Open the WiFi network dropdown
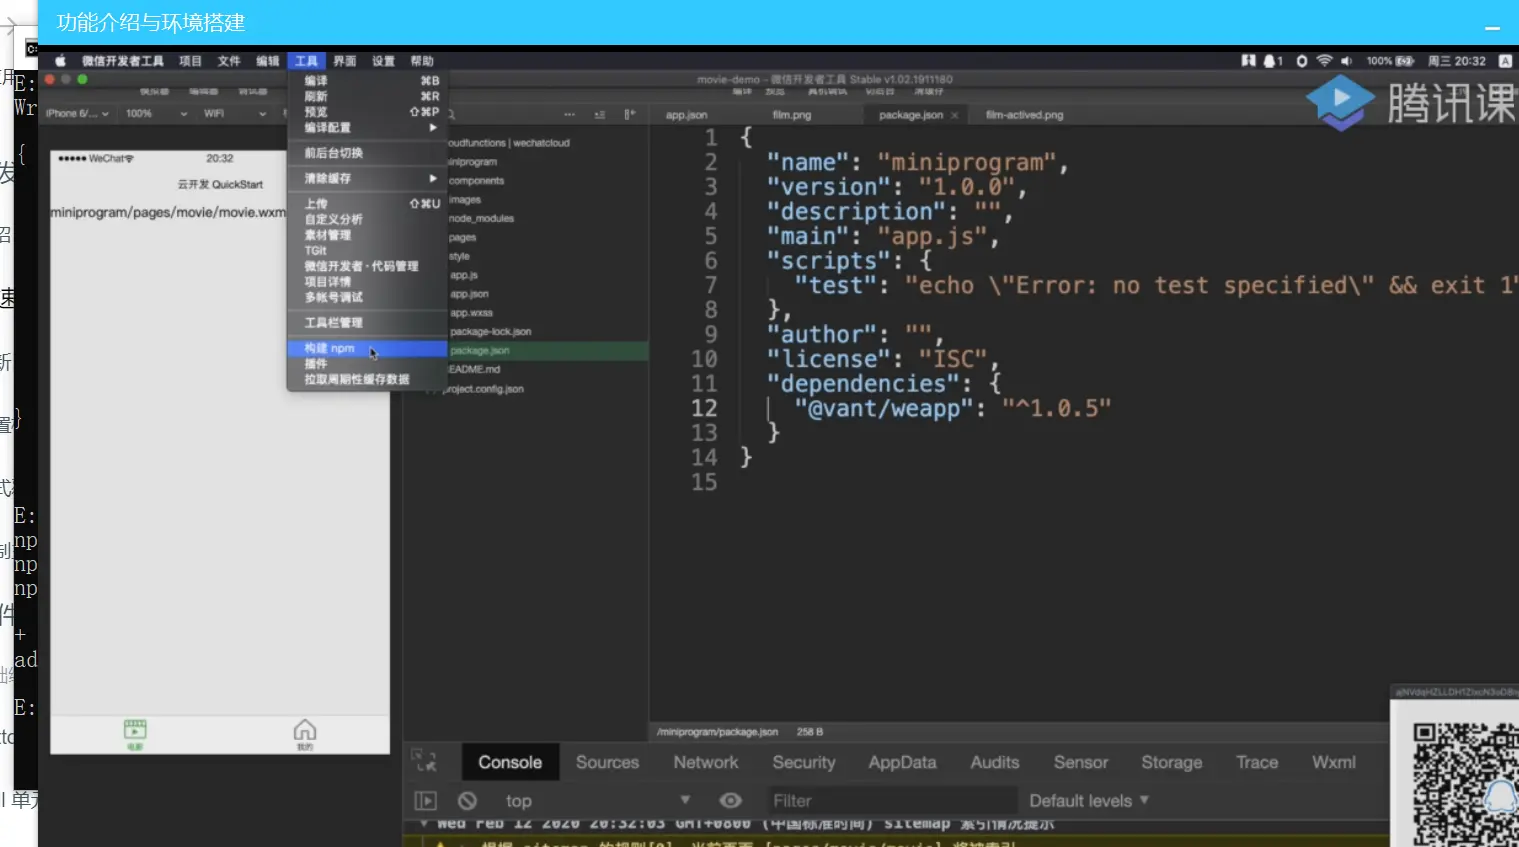Viewport: 1519px width, 847px height. [x=235, y=114]
